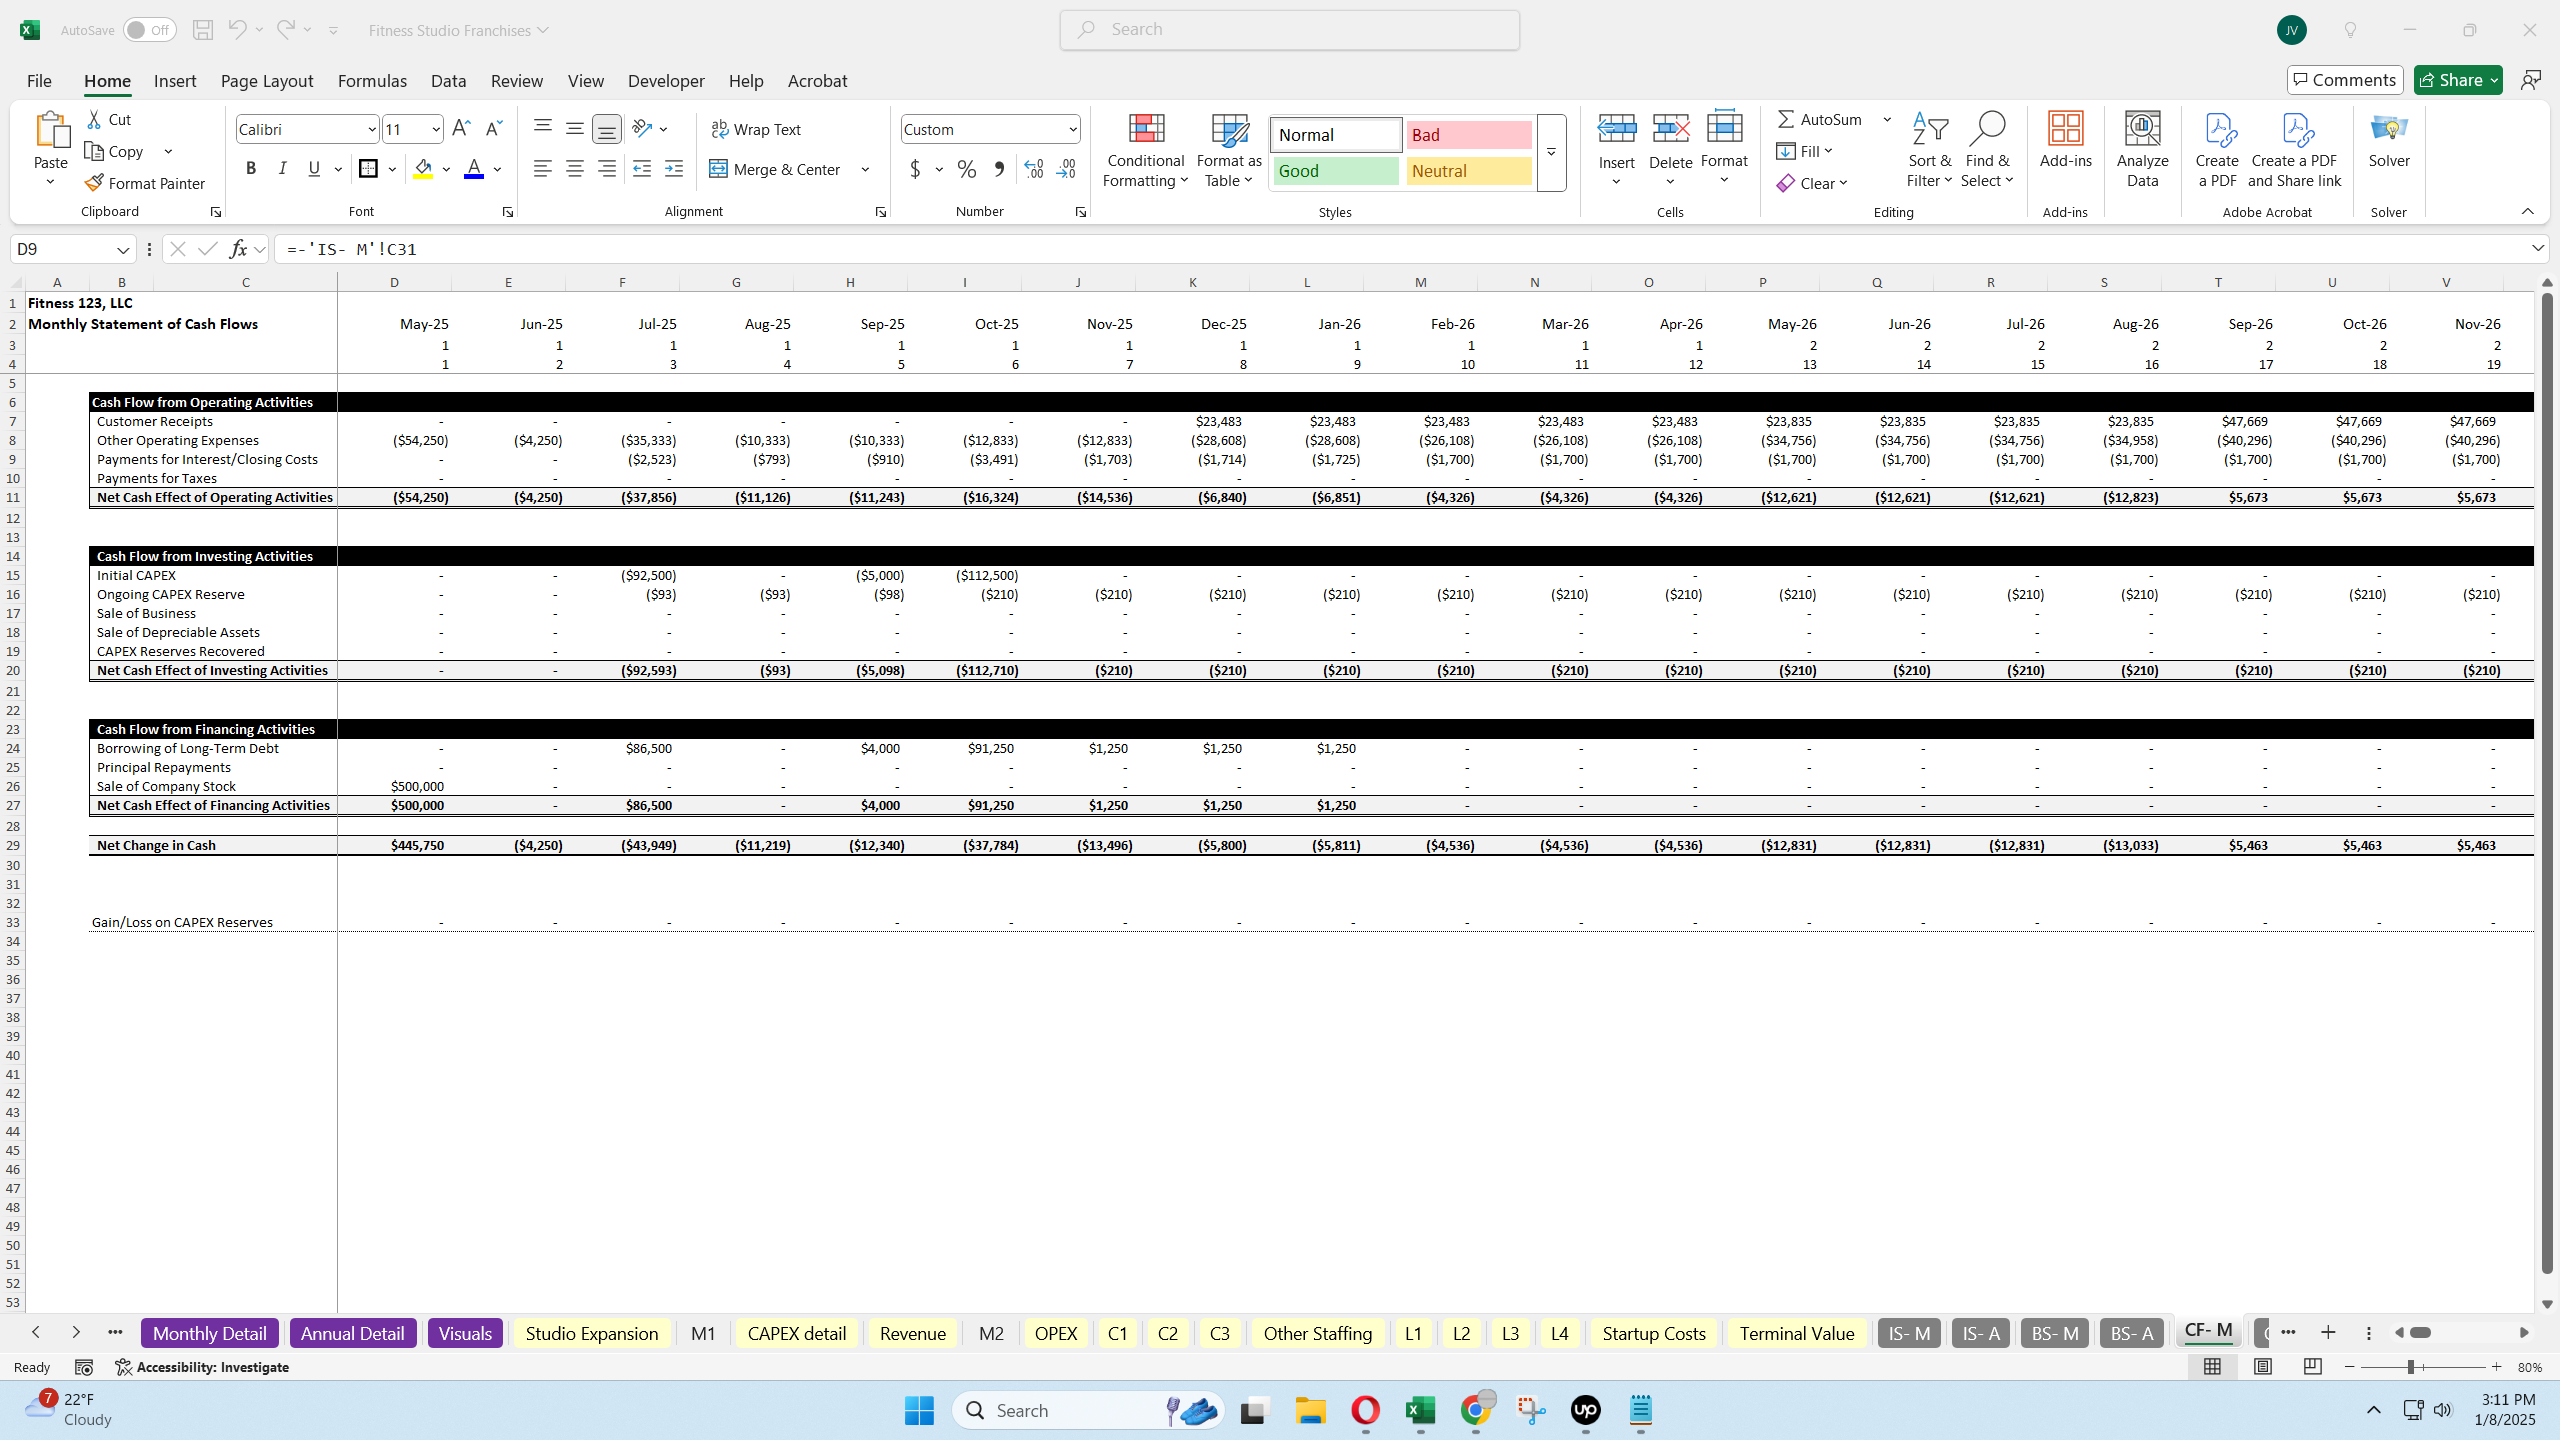Toggle Bold formatting
Screen dimensions: 2560x1440
tap(251, 169)
